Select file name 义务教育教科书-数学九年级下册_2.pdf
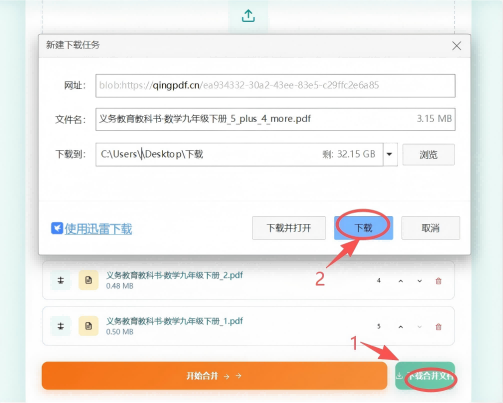The image size is (503, 403). click(x=174, y=275)
